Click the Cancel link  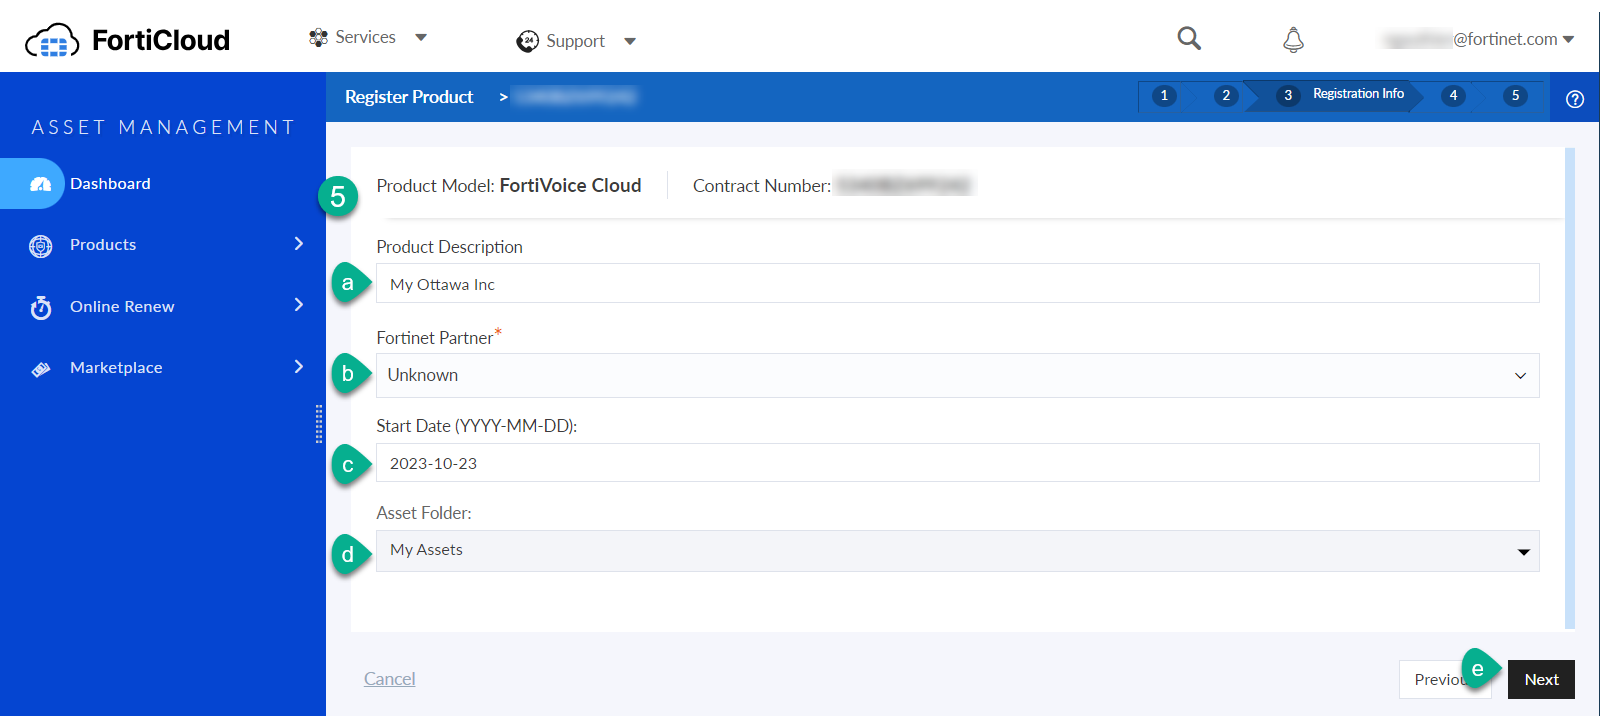[x=389, y=679]
